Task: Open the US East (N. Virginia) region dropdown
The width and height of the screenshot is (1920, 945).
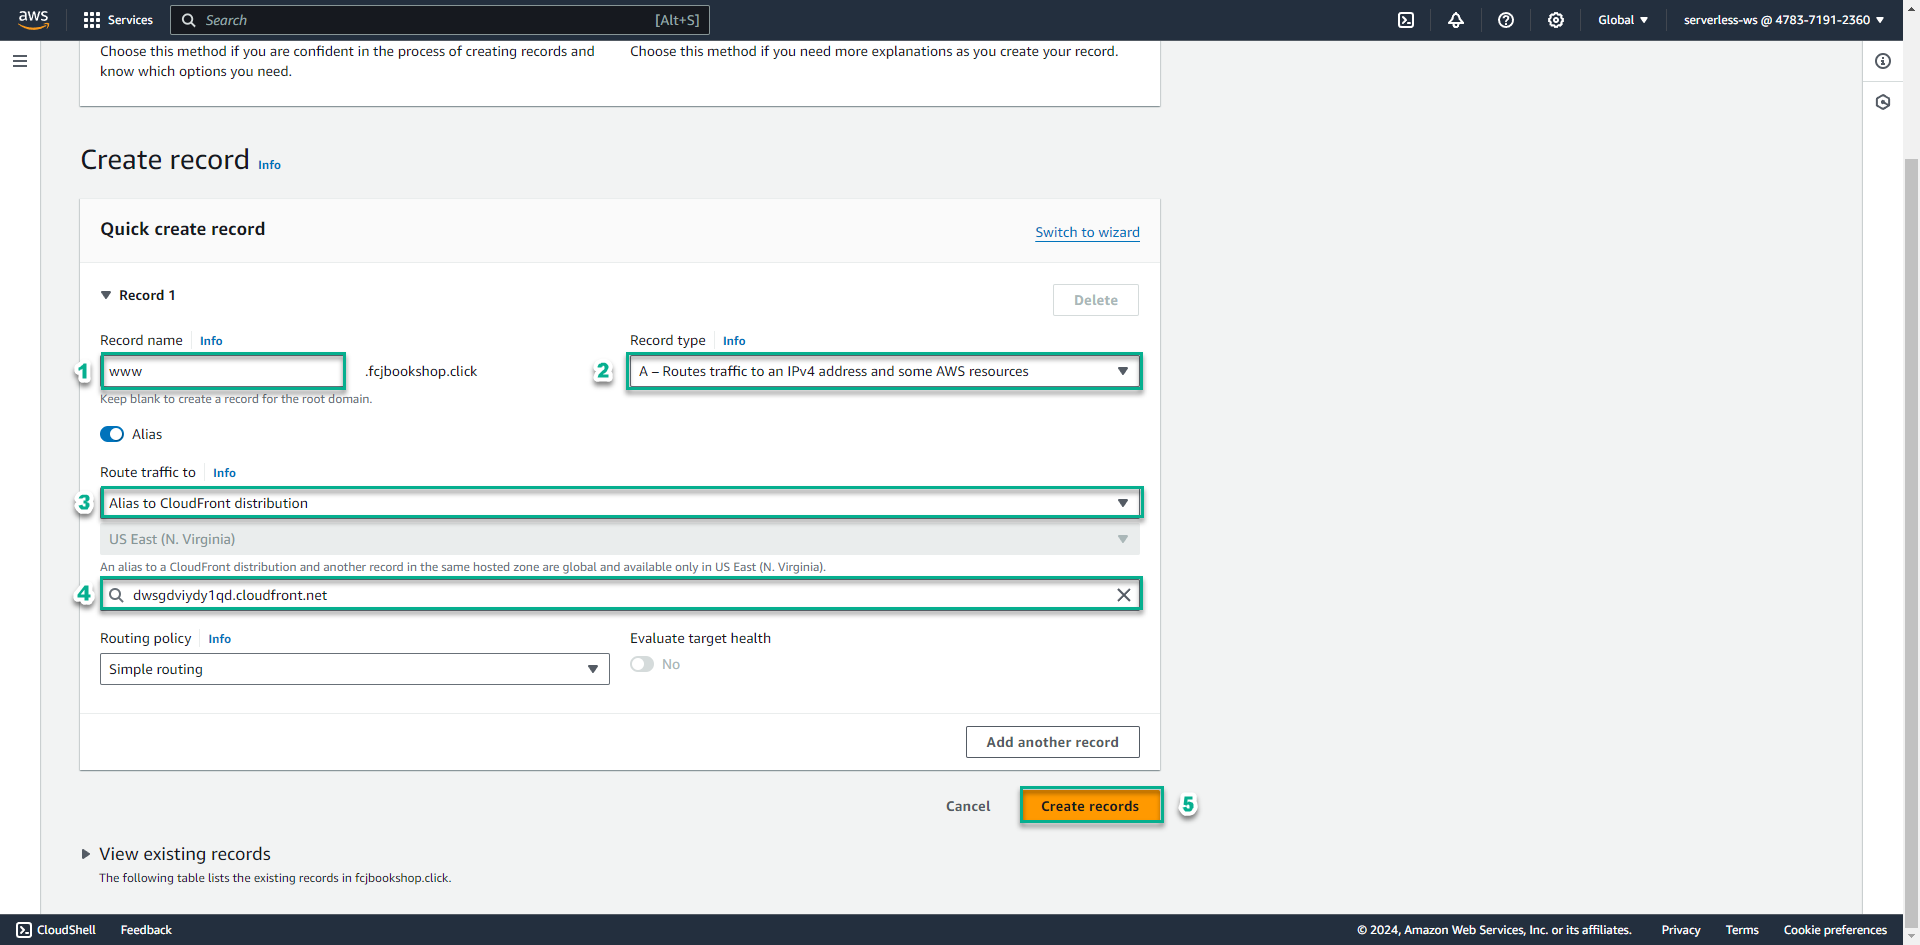Action: click(620, 539)
